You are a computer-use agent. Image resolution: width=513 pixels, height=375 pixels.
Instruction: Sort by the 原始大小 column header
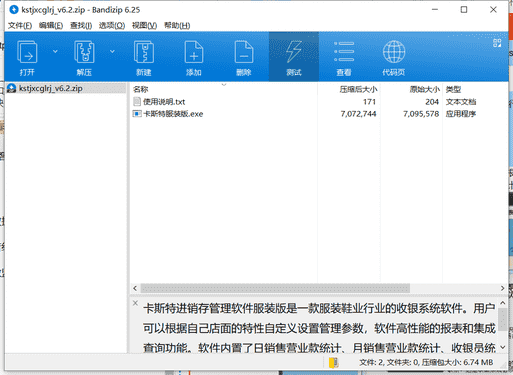tap(425, 89)
